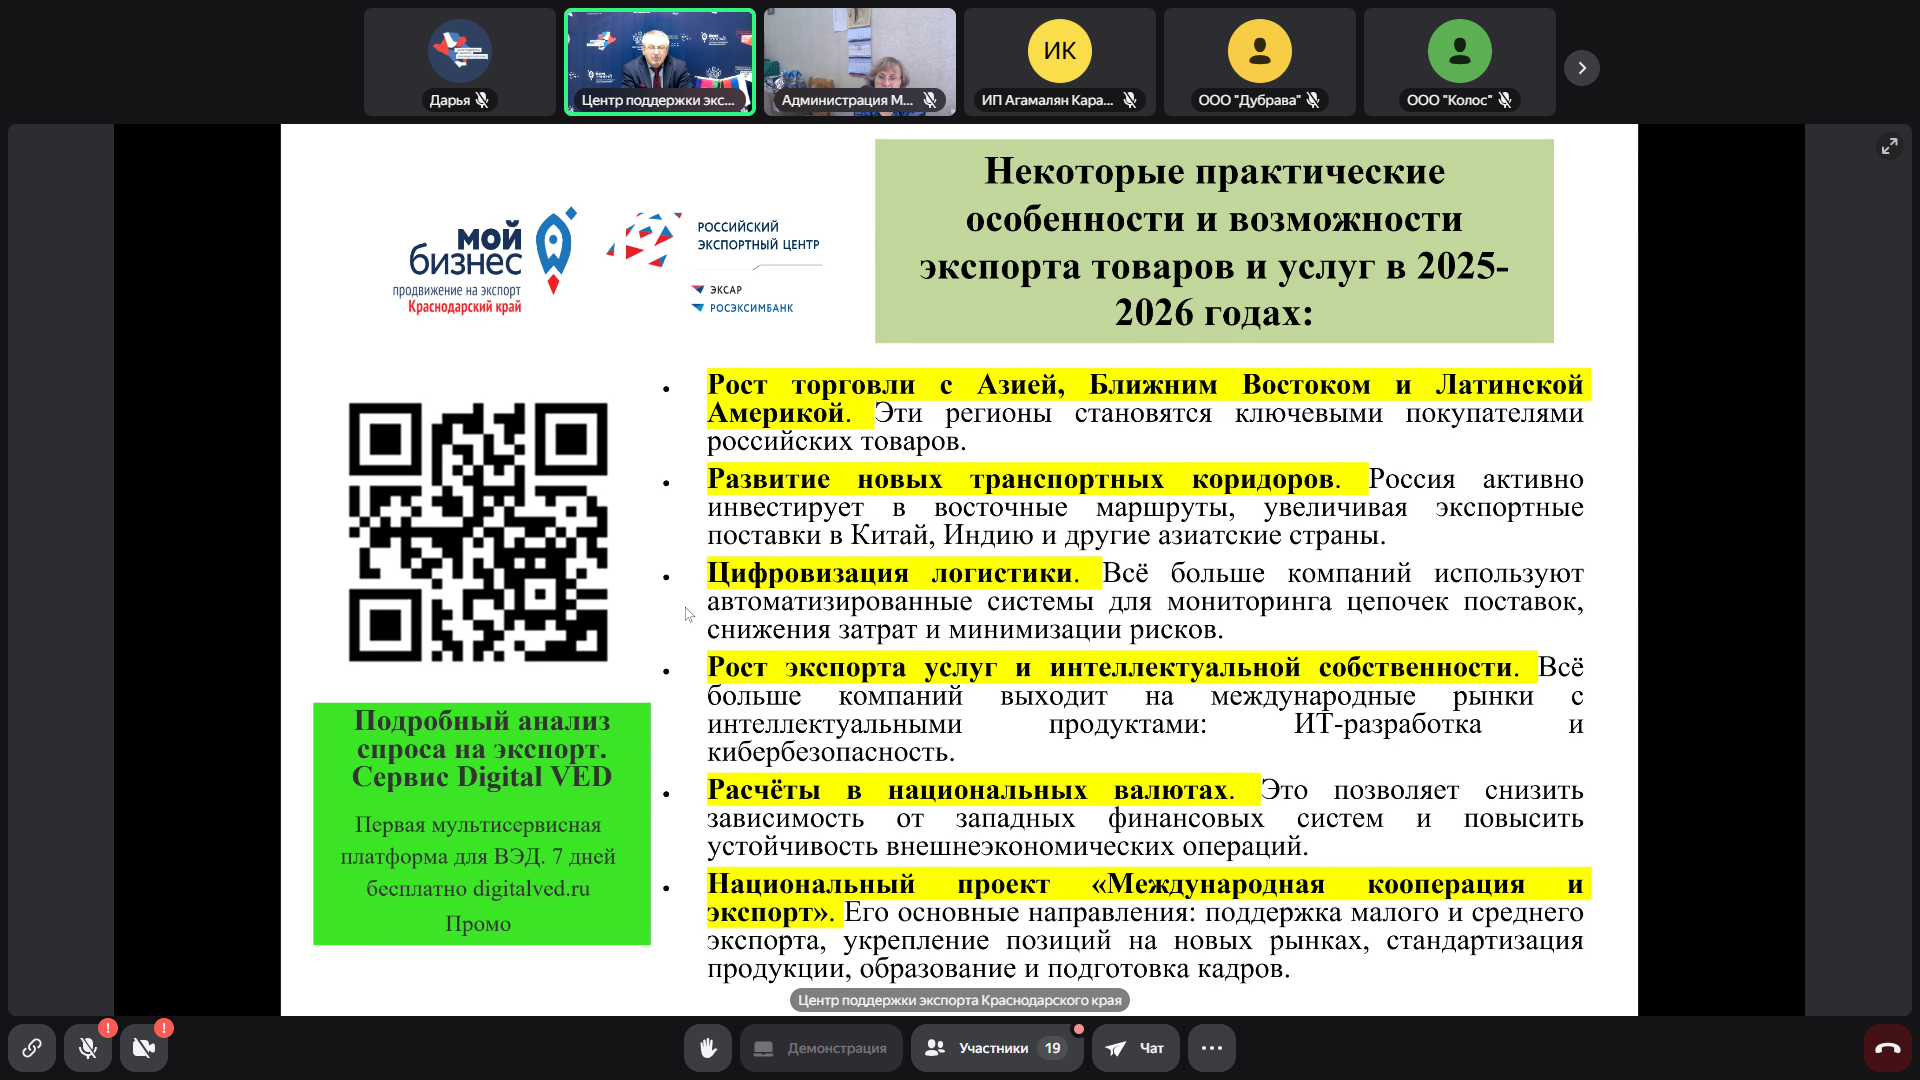1920x1080 pixels.
Task: Expand presentation to fullscreen
Action: click(1889, 146)
